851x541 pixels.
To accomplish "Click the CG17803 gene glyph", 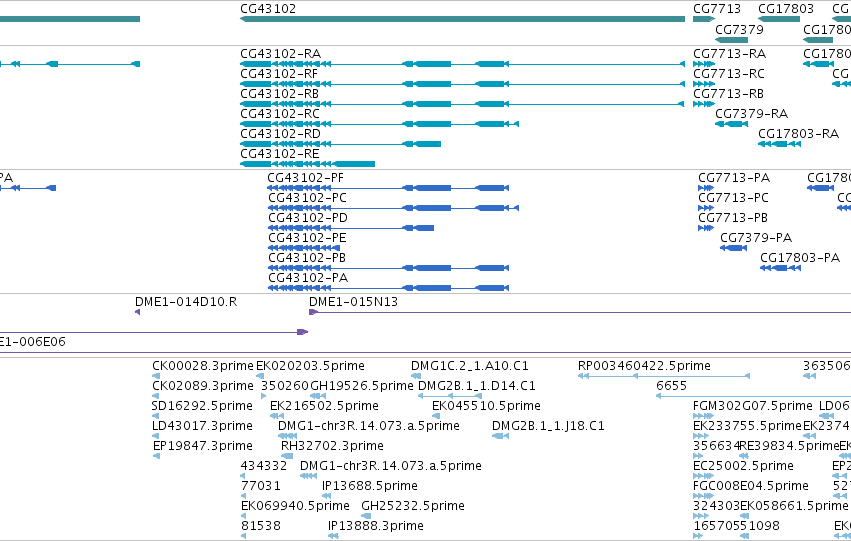I will (779, 19).
